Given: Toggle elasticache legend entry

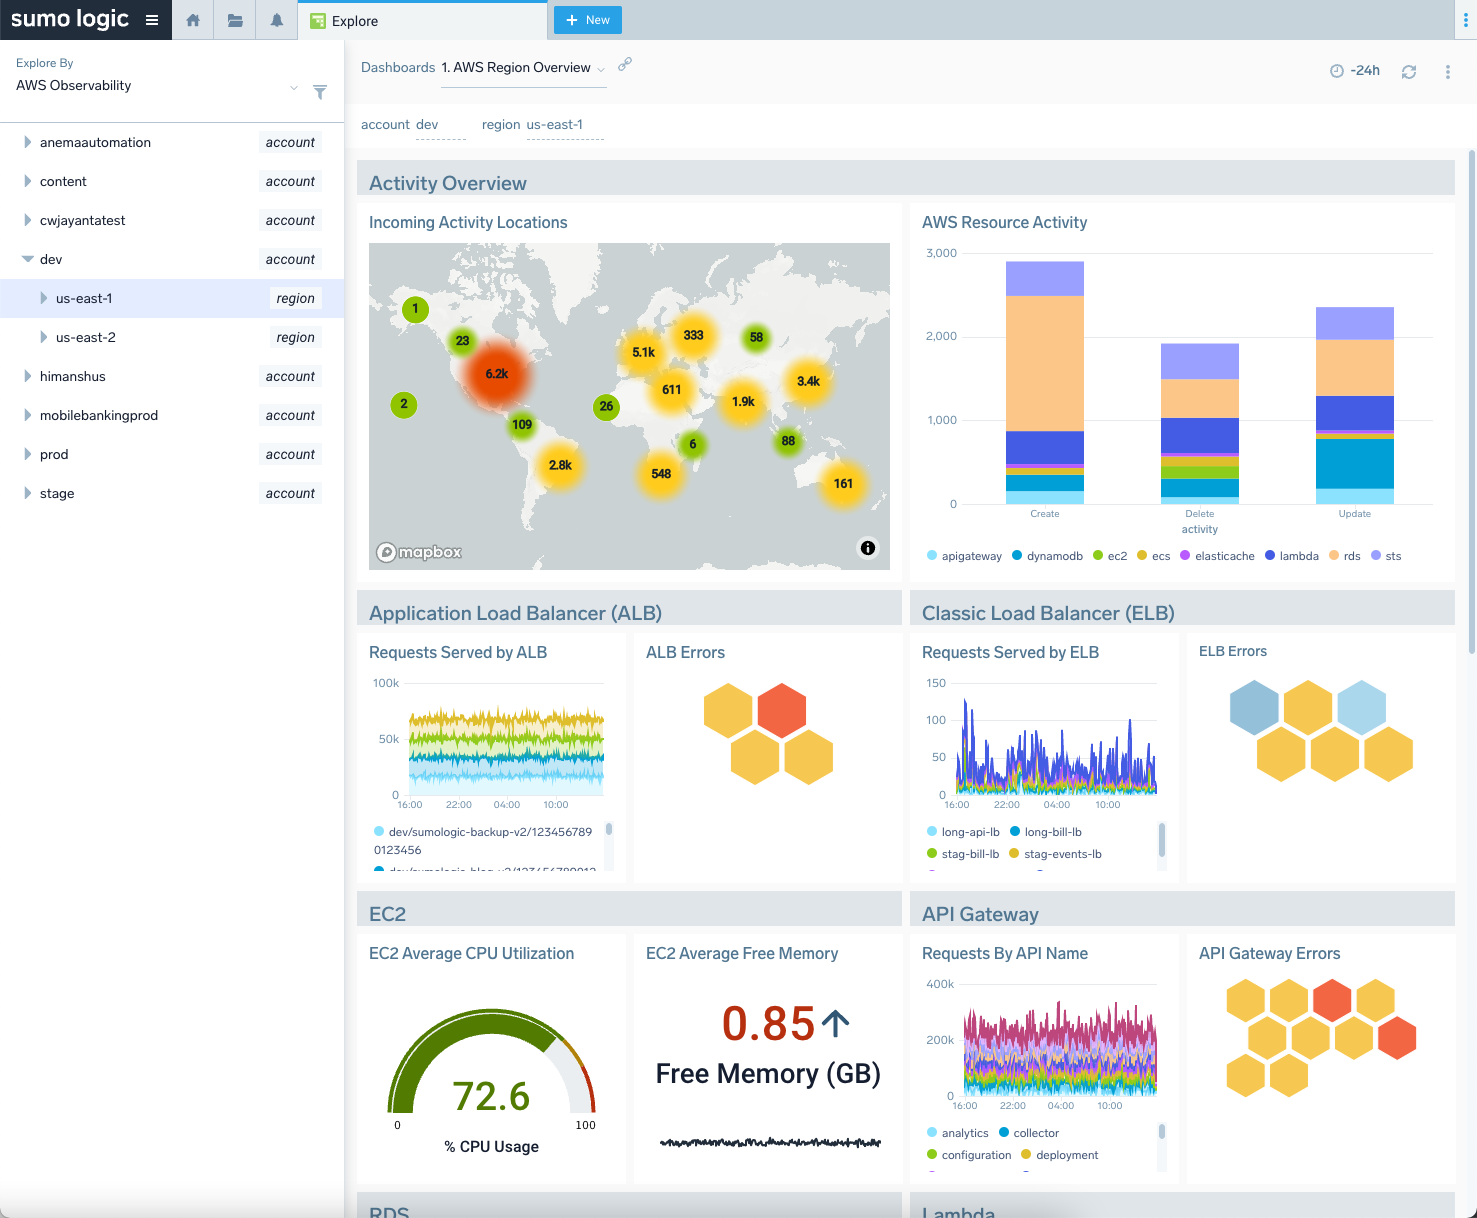Looking at the screenshot, I should point(1217,556).
